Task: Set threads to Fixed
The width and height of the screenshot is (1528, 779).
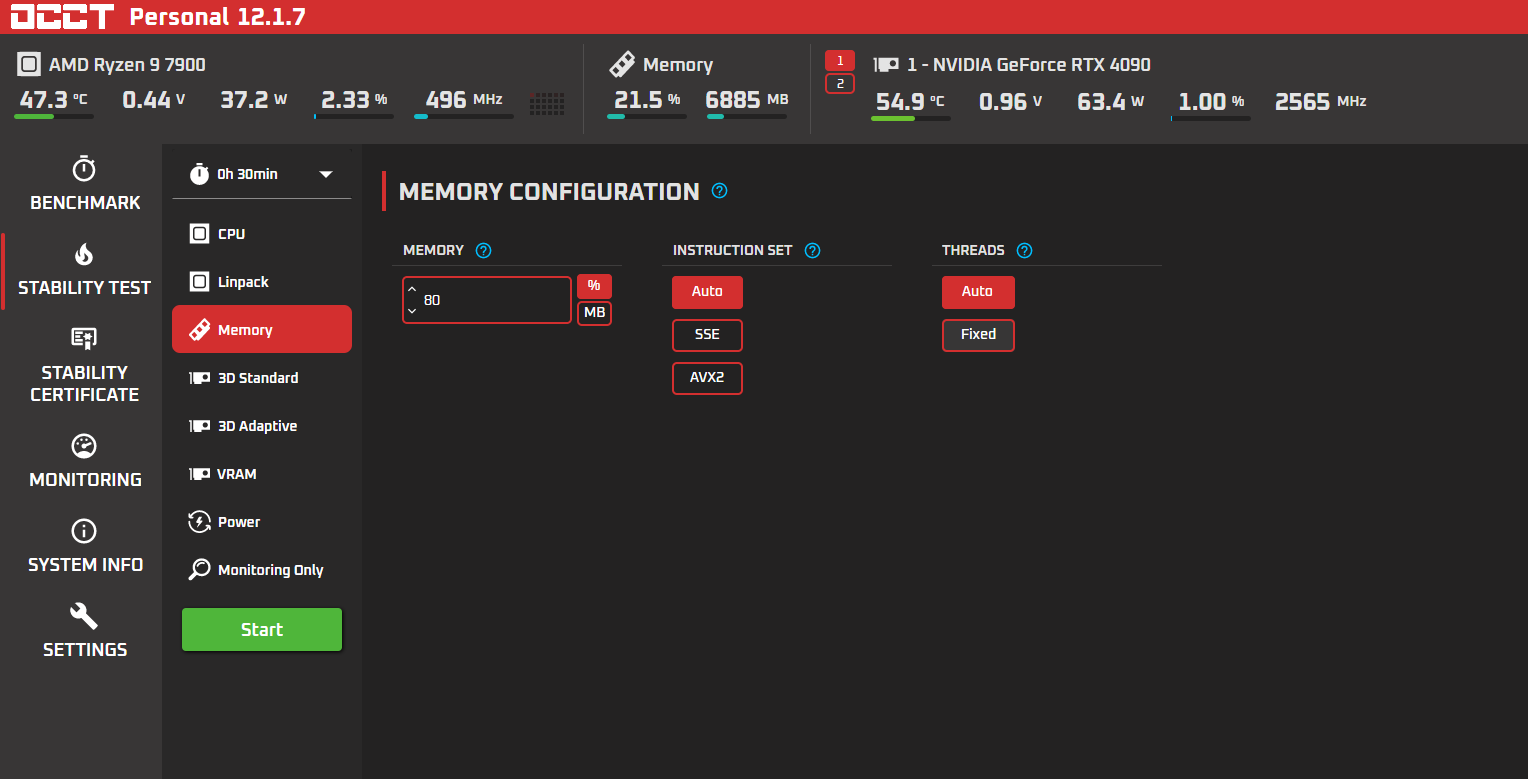Action: pyautogui.click(x=978, y=335)
